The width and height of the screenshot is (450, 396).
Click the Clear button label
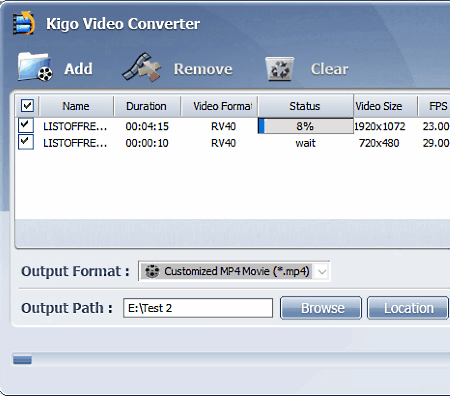pos(329,69)
